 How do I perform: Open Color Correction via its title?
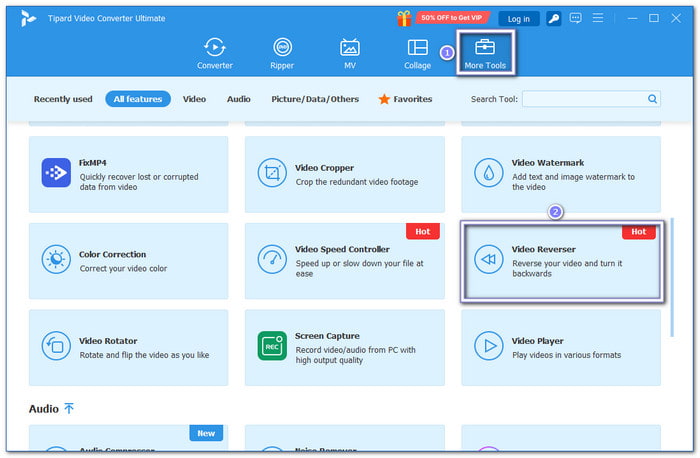(112, 254)
